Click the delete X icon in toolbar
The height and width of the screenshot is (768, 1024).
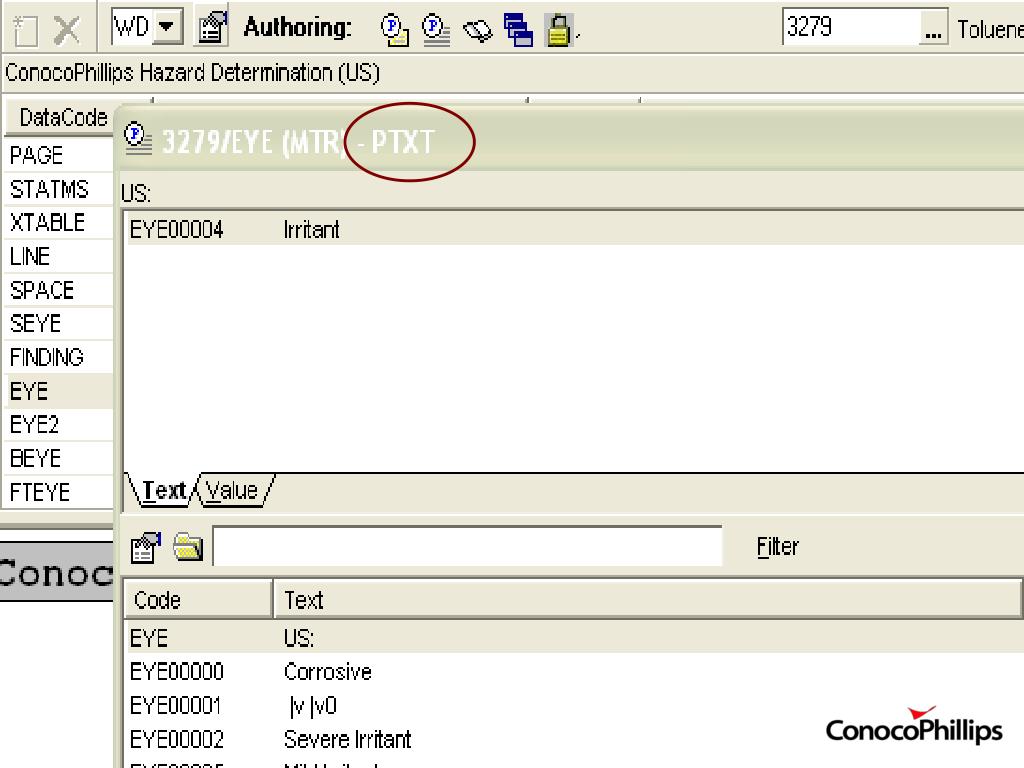point(67,29)
